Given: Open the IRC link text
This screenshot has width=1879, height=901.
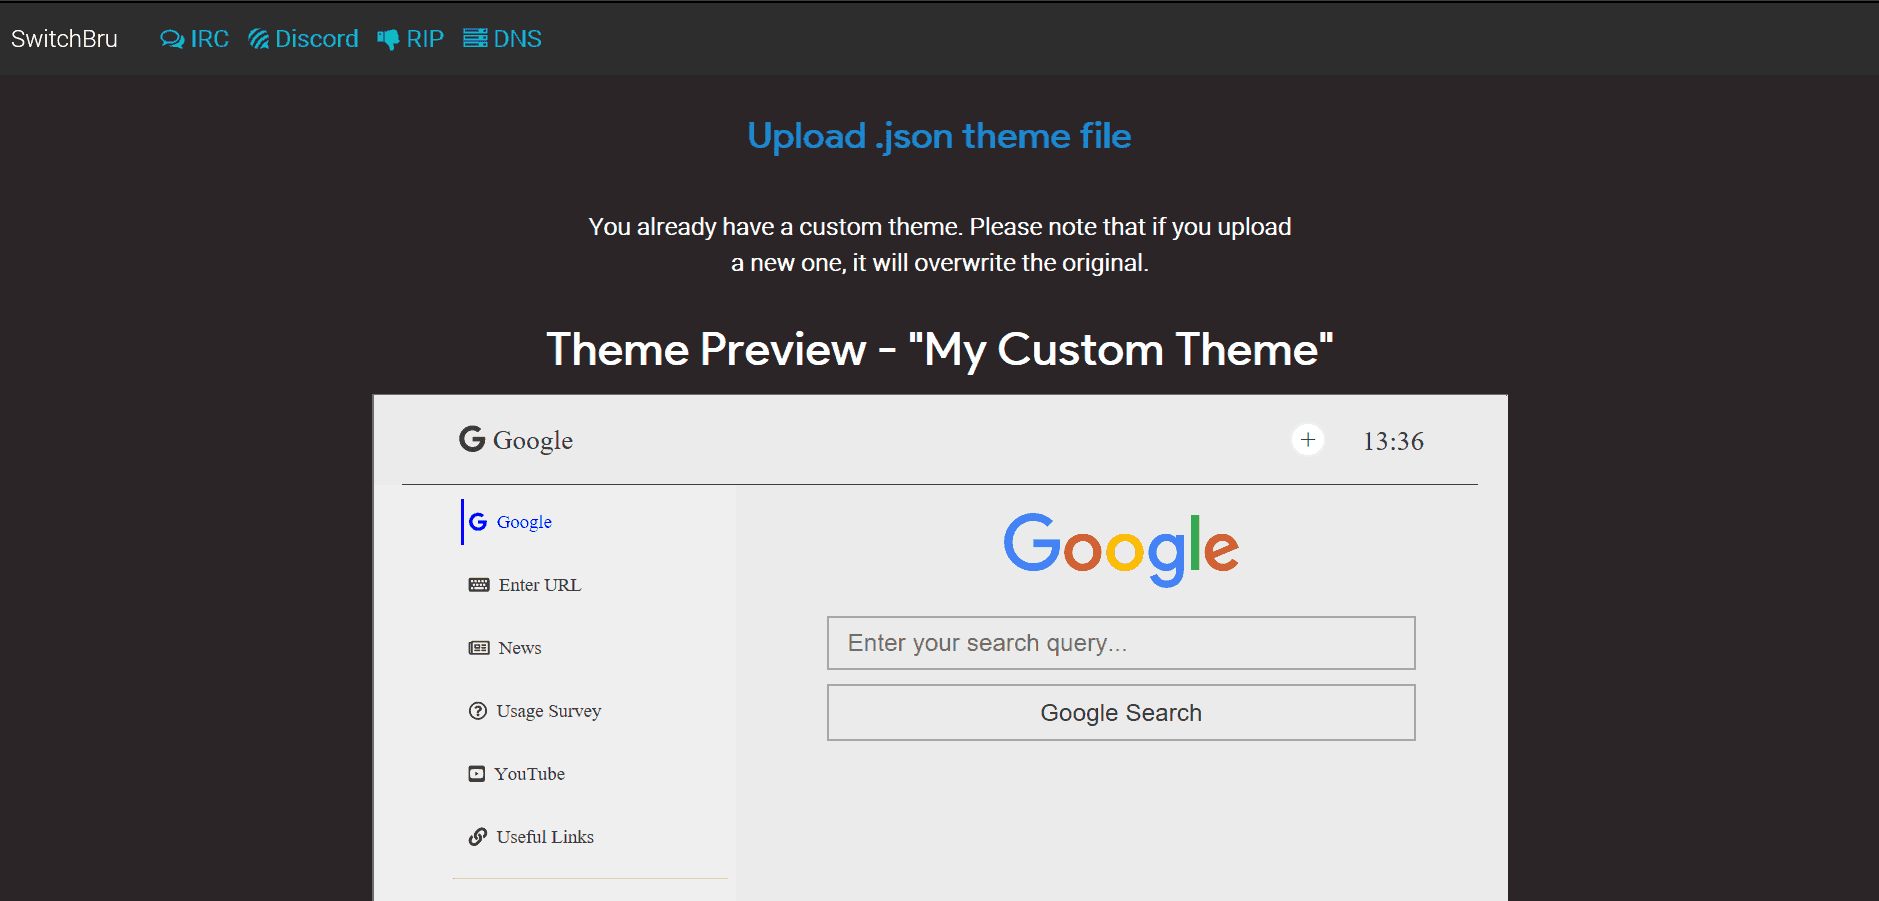Looking at the screenshot, I should (x=210, y=39).
